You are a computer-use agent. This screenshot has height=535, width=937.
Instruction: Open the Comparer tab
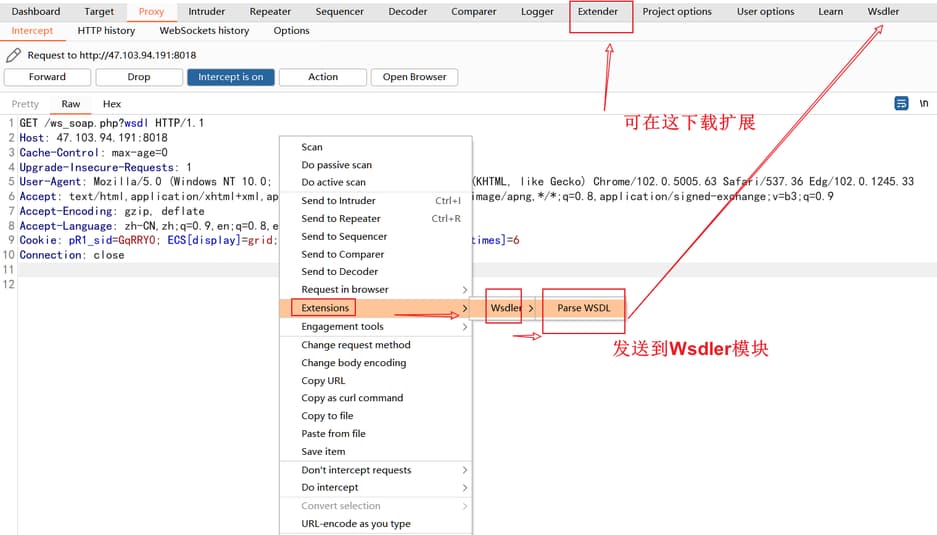(473, 11)
